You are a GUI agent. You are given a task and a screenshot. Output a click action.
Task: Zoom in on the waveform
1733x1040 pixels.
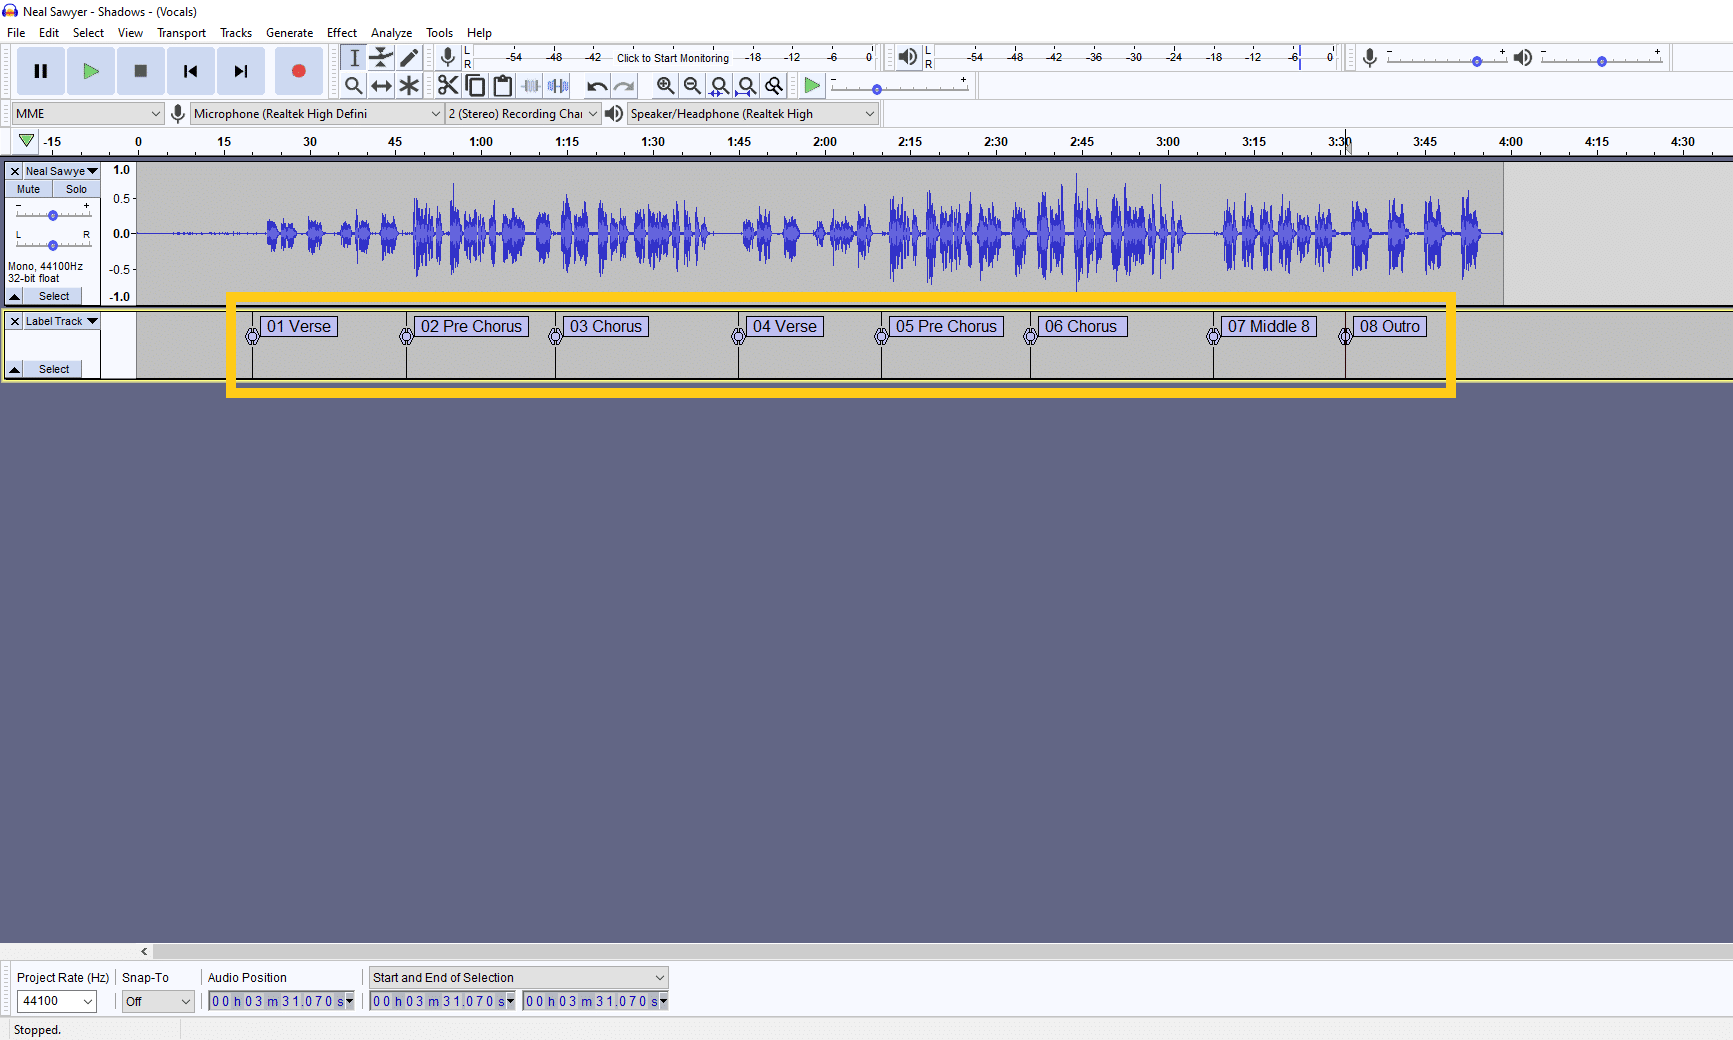tap(665, 85)
